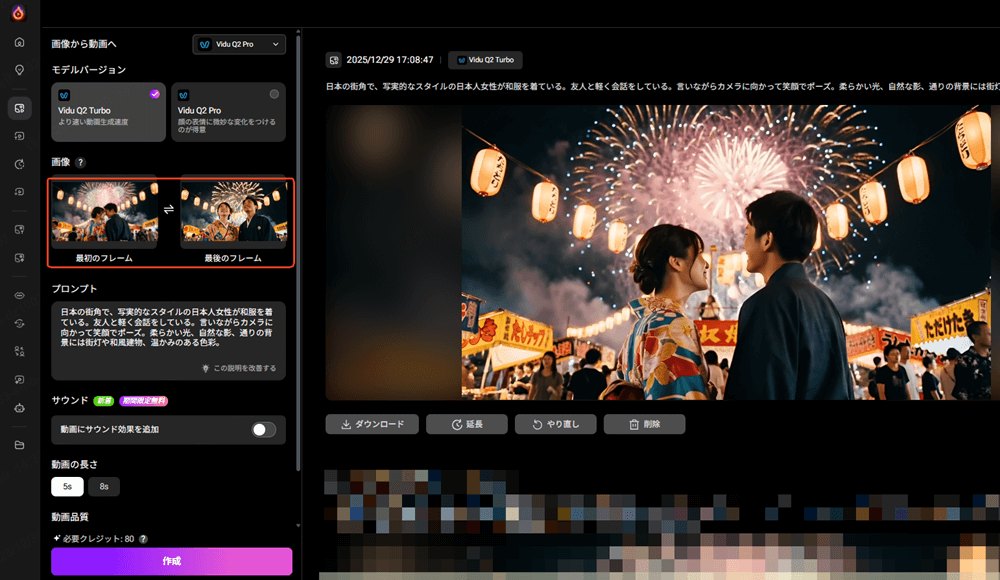Click the ダウンロード button
Viewport: 1000px width, 580px height.
pyautogui.click(x=371, y=424)
